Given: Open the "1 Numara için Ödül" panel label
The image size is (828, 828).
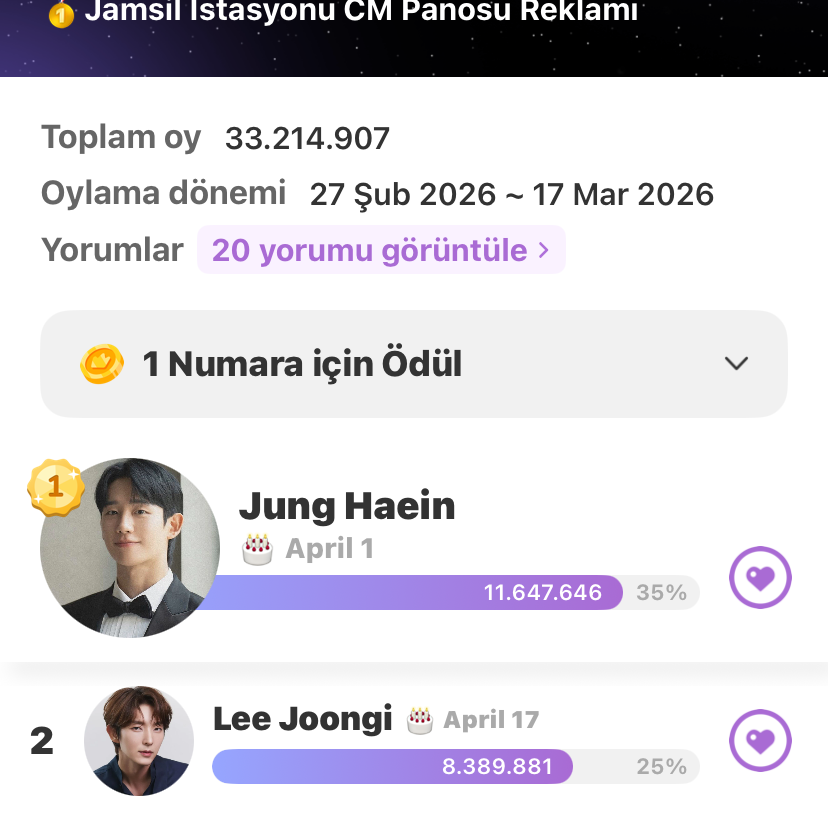Looking at the screenshot, I should point(302,364).
